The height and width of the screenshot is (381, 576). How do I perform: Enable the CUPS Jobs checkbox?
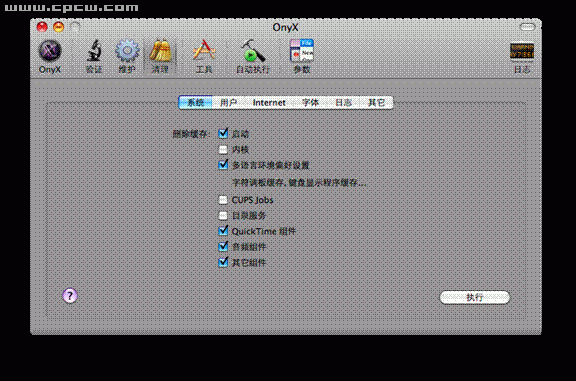coord(223,200)
